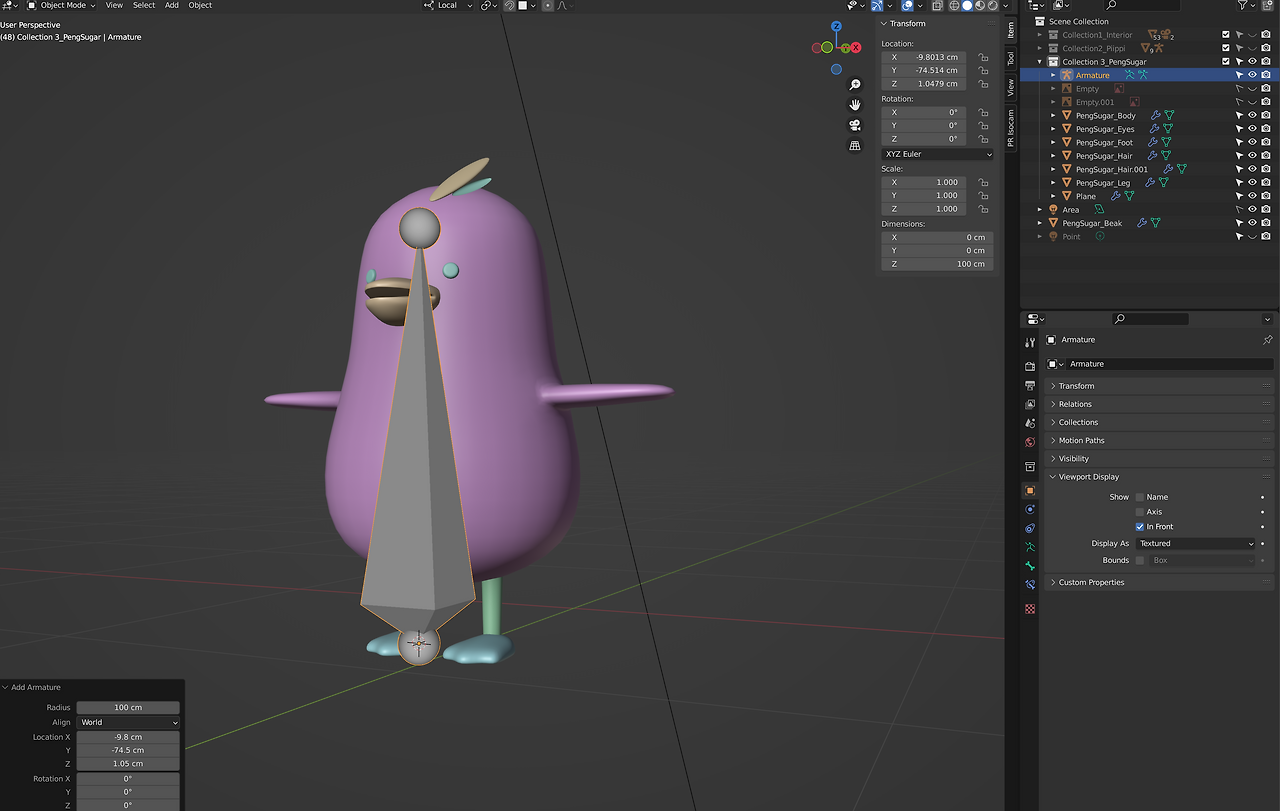Open the Add menu
Viewport: 1280px width, 811px height.
click(x=172, y=5)
